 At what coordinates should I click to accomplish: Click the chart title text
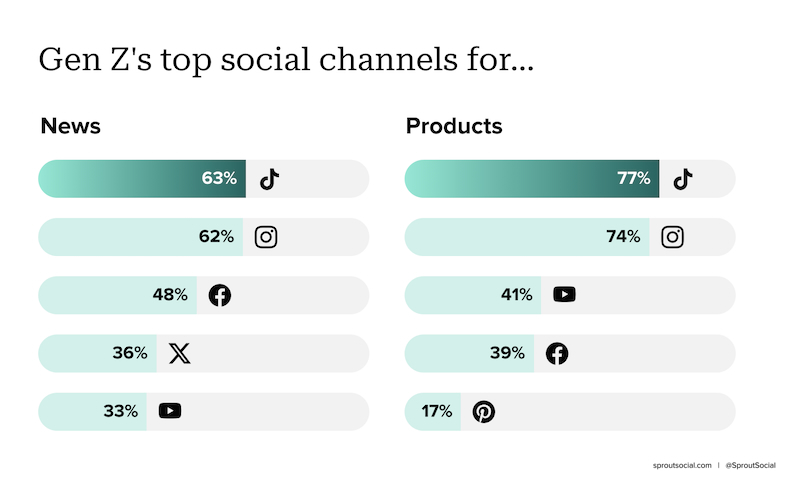[286, 60]
